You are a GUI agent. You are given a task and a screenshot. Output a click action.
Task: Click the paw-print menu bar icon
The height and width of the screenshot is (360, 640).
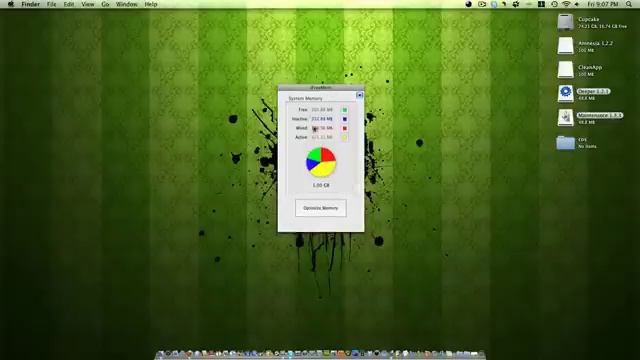tap(516, 4)
